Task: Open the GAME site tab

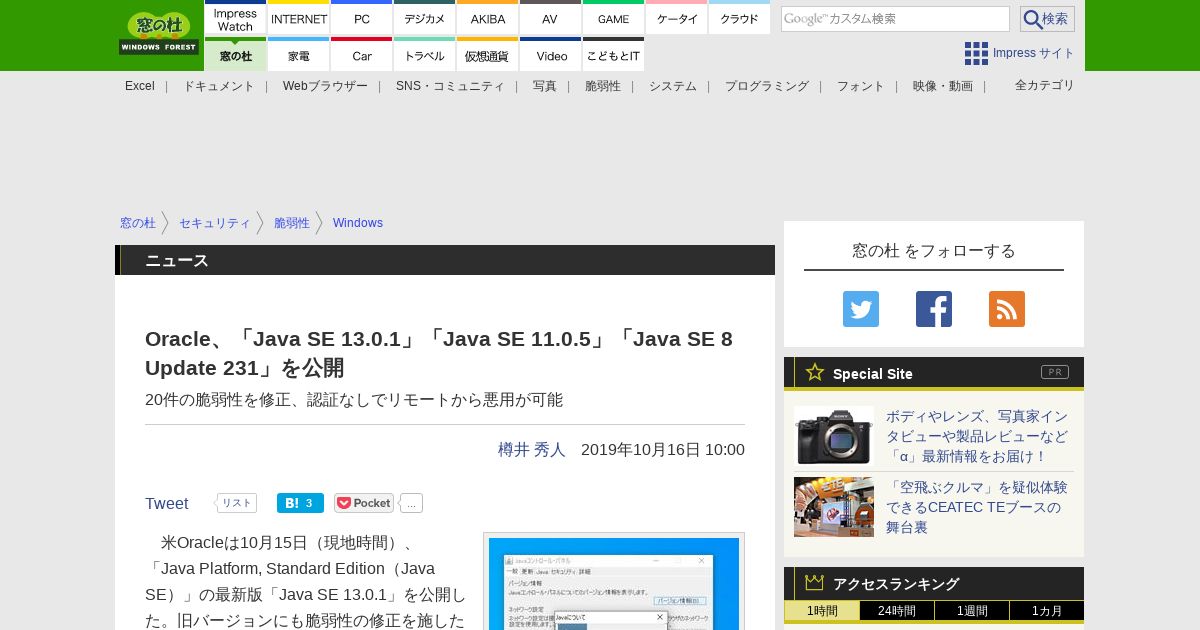Action: point(613,19)
